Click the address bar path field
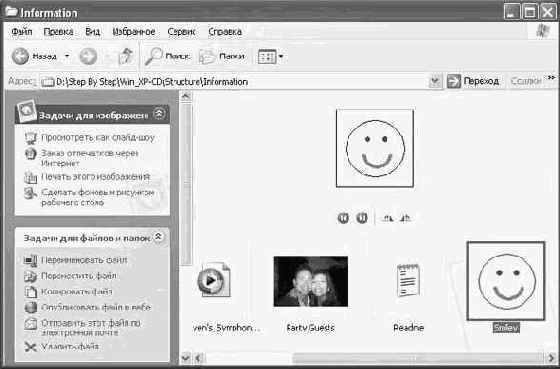 [234, 82]
